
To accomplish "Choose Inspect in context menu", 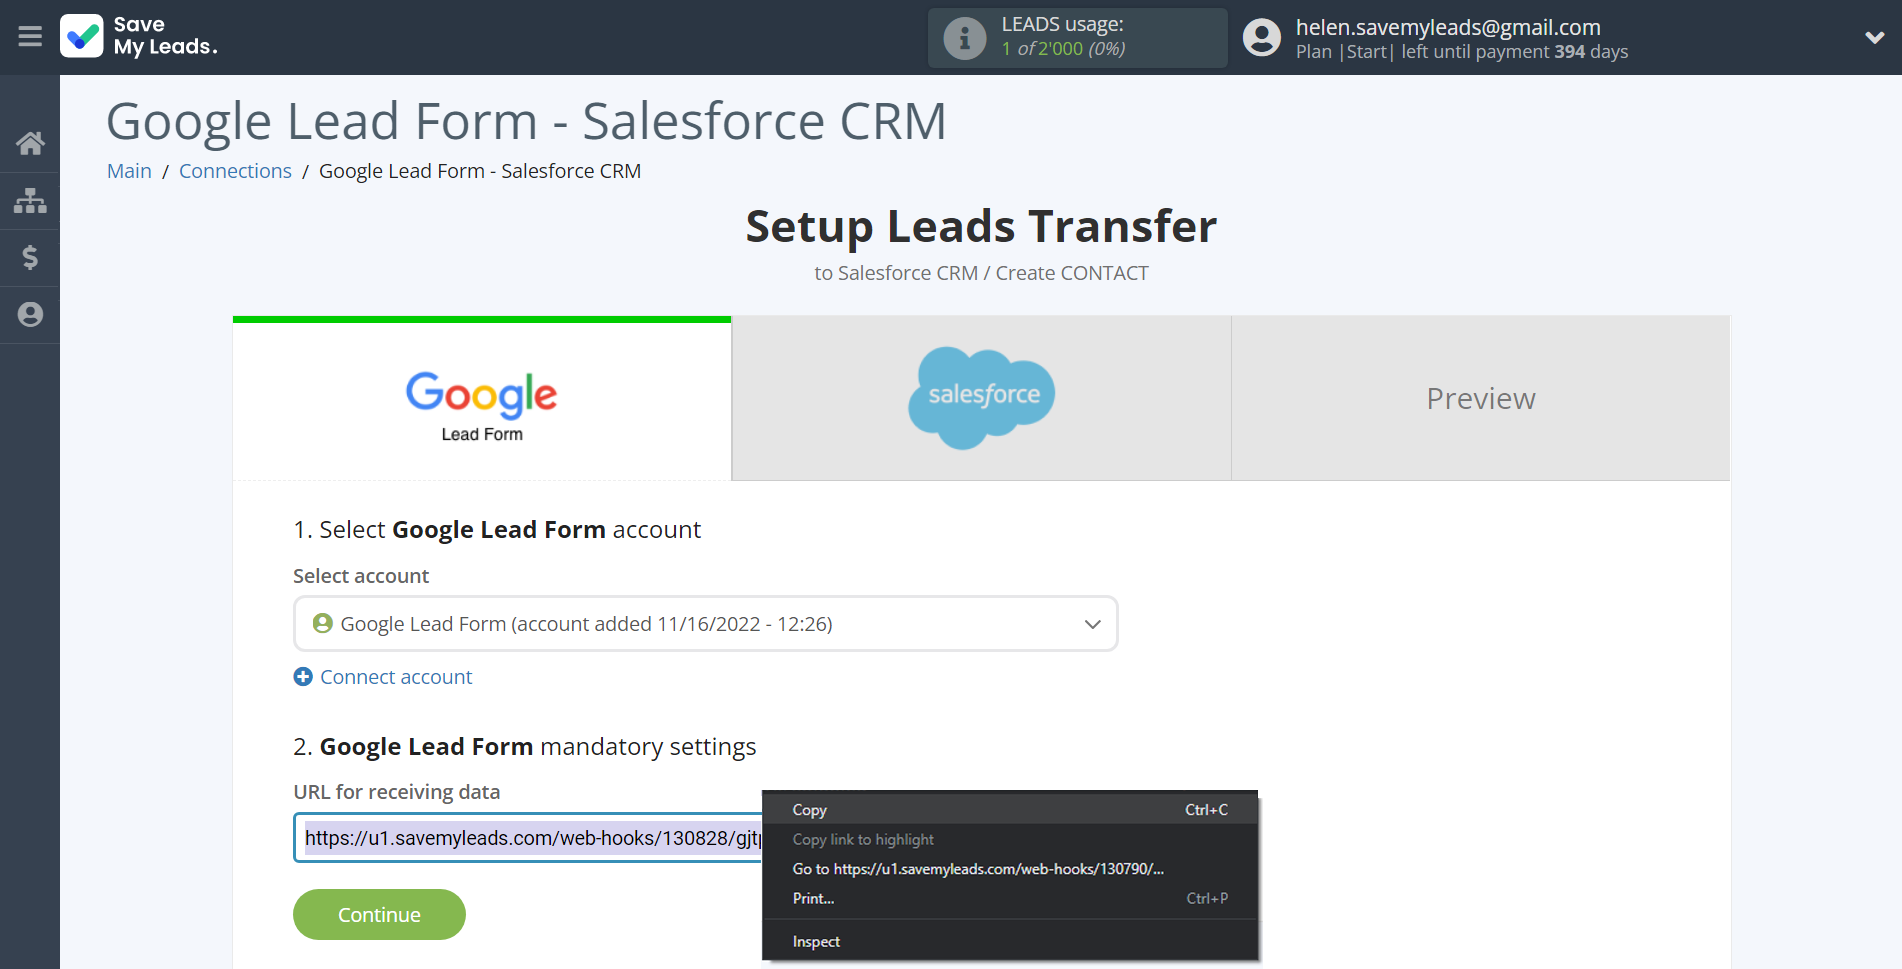I will click(x=1010, y=942).
